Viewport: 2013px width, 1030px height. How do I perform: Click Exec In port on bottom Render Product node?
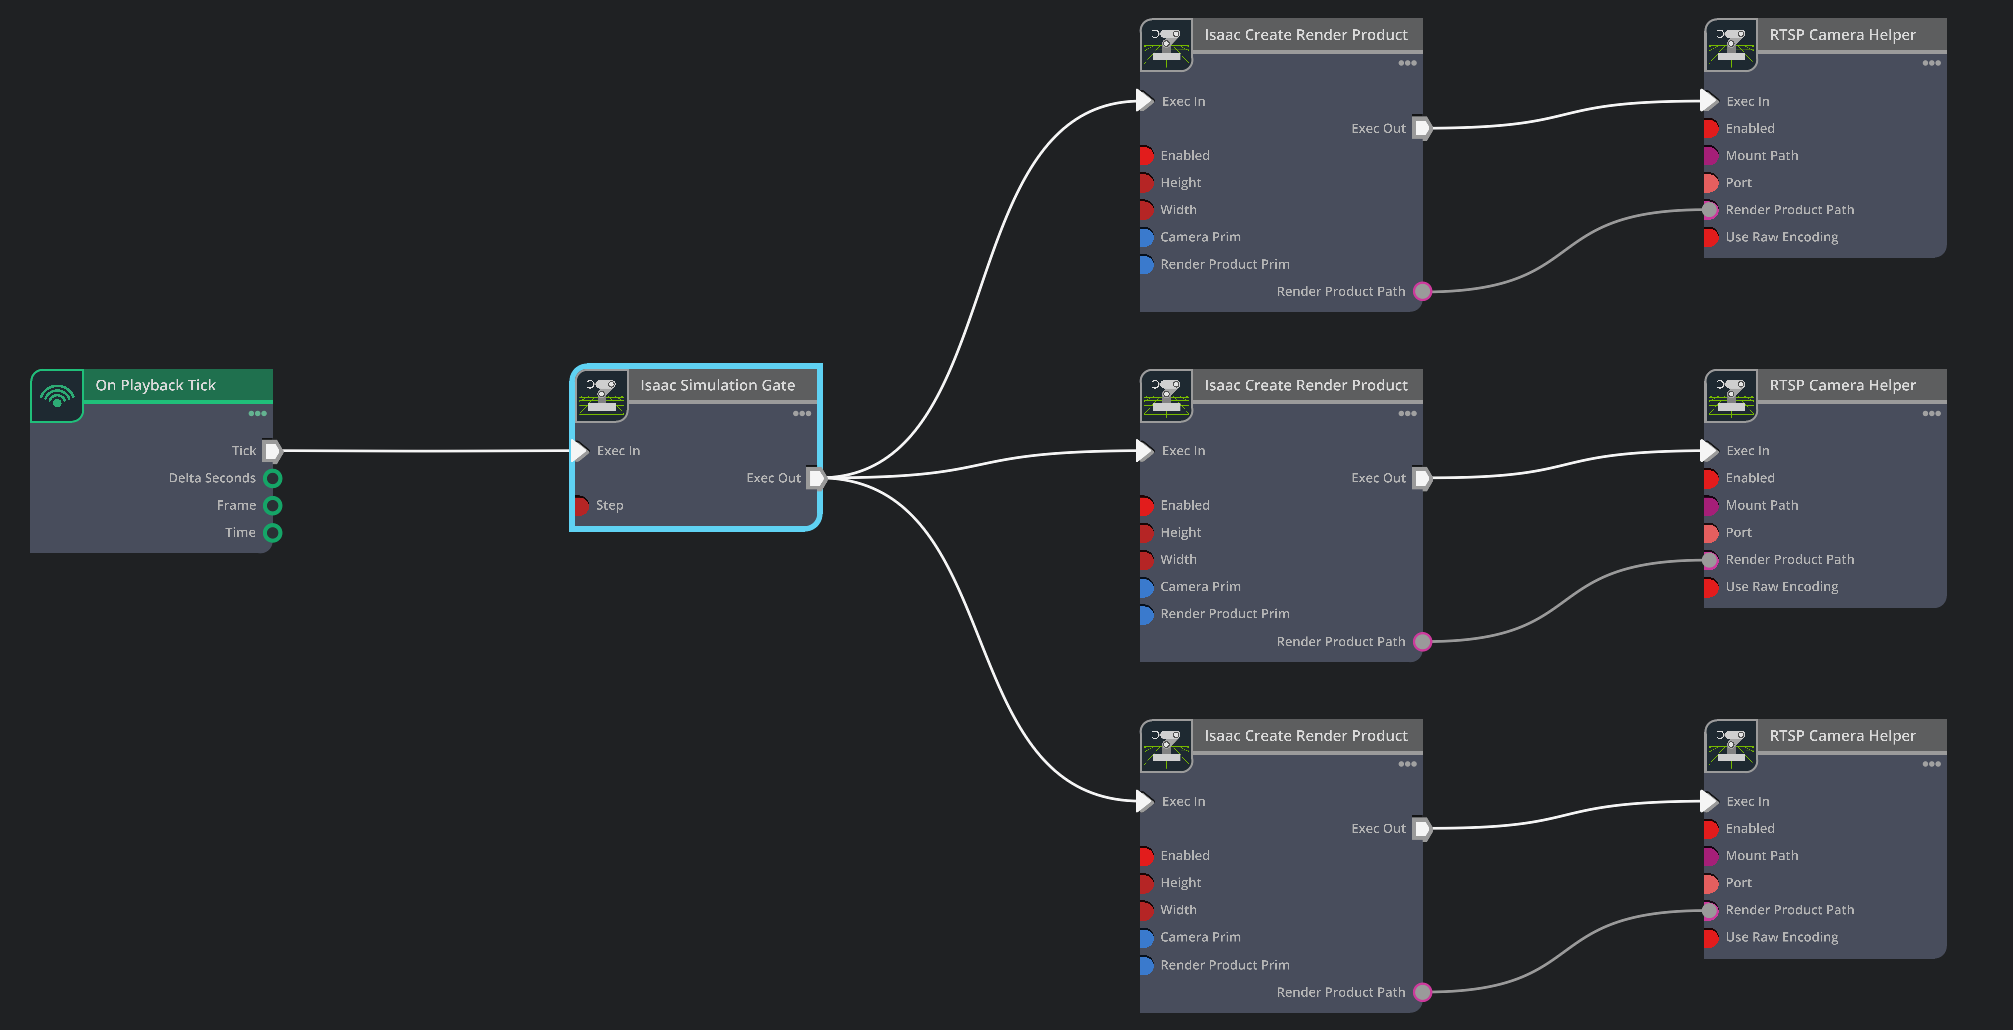[1145, 801]
